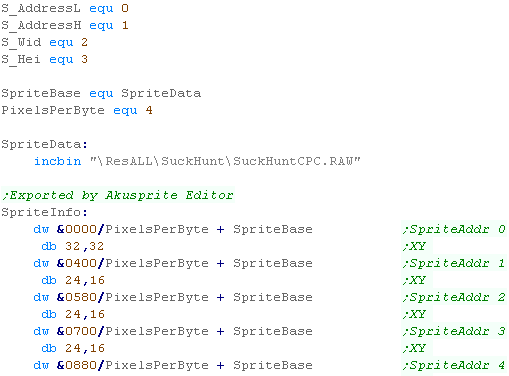
Task: Click ;XY comment beside db 32,32
Action: [x=414, y=246]
